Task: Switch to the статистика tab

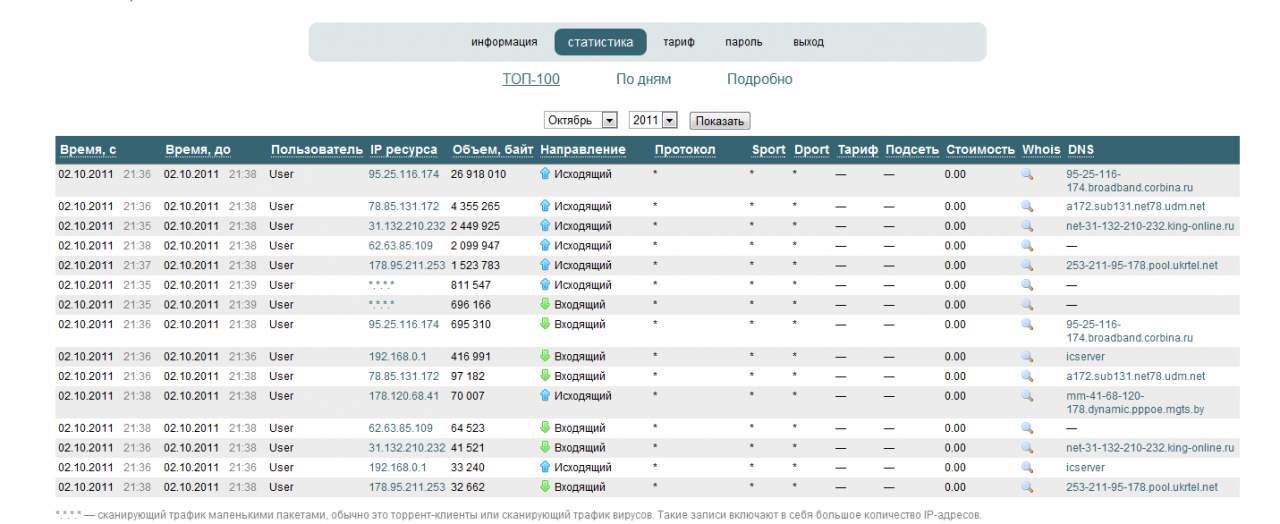Action: point(600,42)
